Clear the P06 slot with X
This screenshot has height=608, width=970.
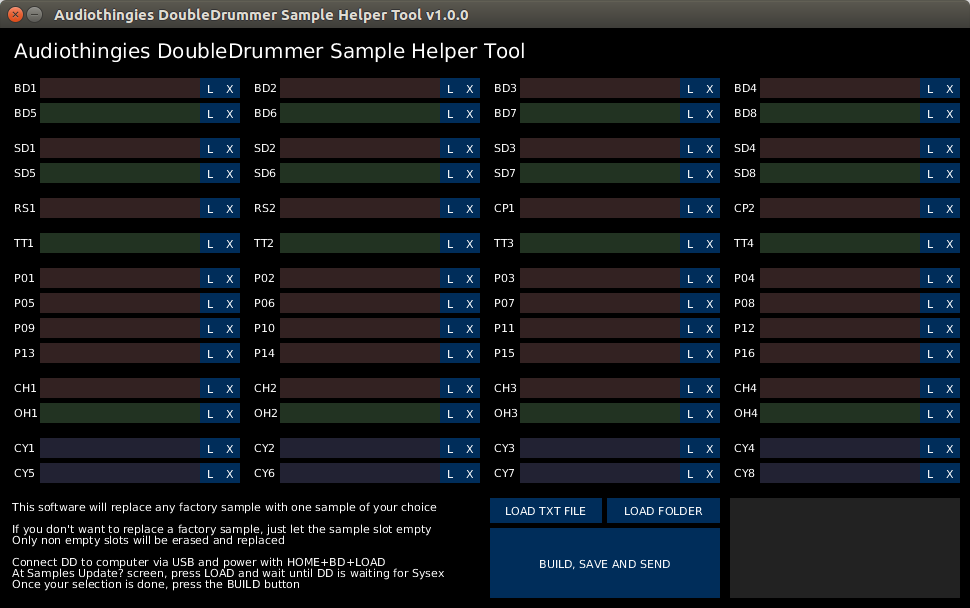tap(470, 303)
